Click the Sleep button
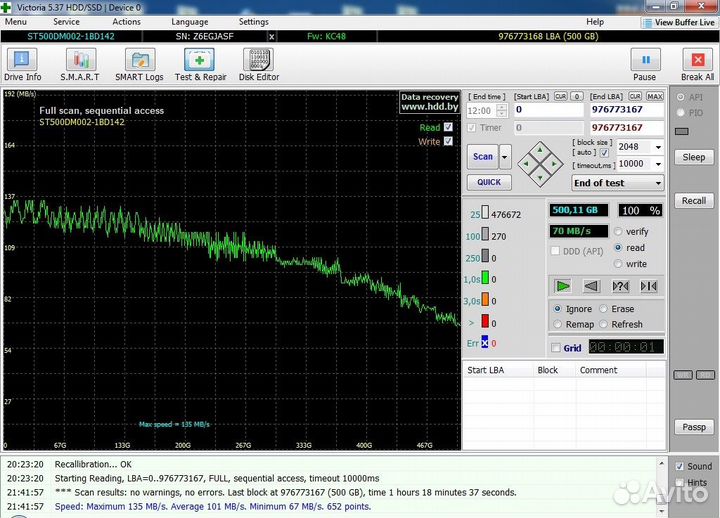Viewport: 720px width, 518px height. point(694,157)
